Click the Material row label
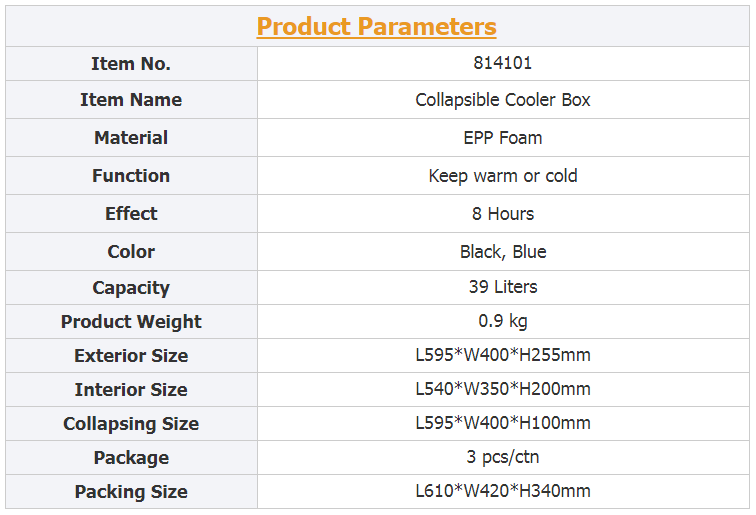The width and height of the screenshot is (756, 515). (x=131, y=138)
